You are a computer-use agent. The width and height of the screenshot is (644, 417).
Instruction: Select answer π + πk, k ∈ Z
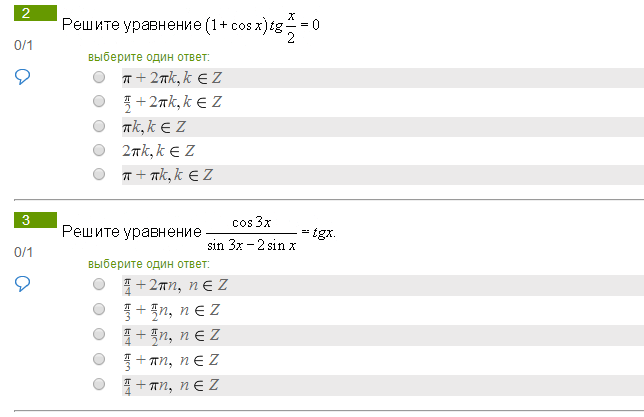[x=98, y=174]
